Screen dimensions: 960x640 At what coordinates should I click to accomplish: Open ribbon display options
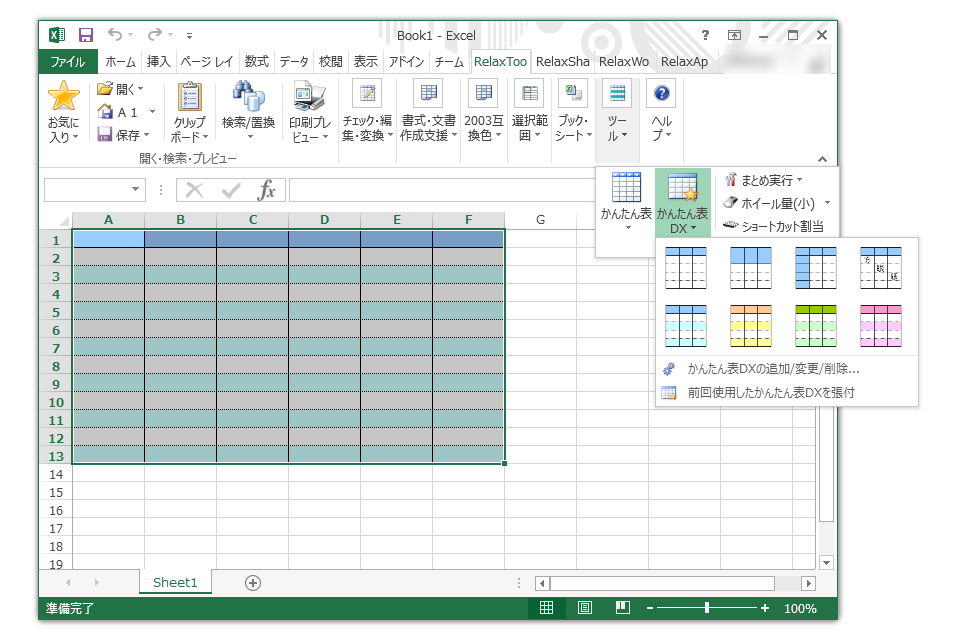[734, 35]
